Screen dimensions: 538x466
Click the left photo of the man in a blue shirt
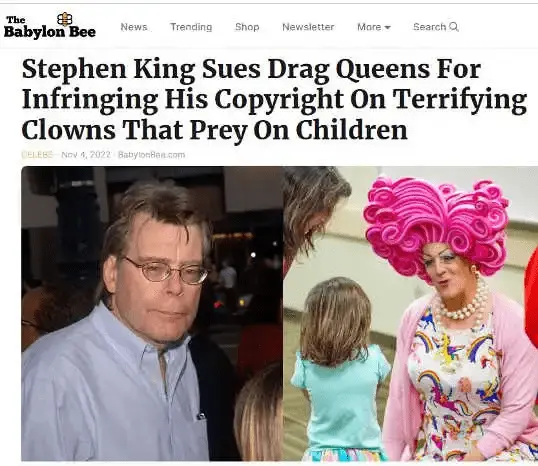pyautogui.click(x=152, y=314)
